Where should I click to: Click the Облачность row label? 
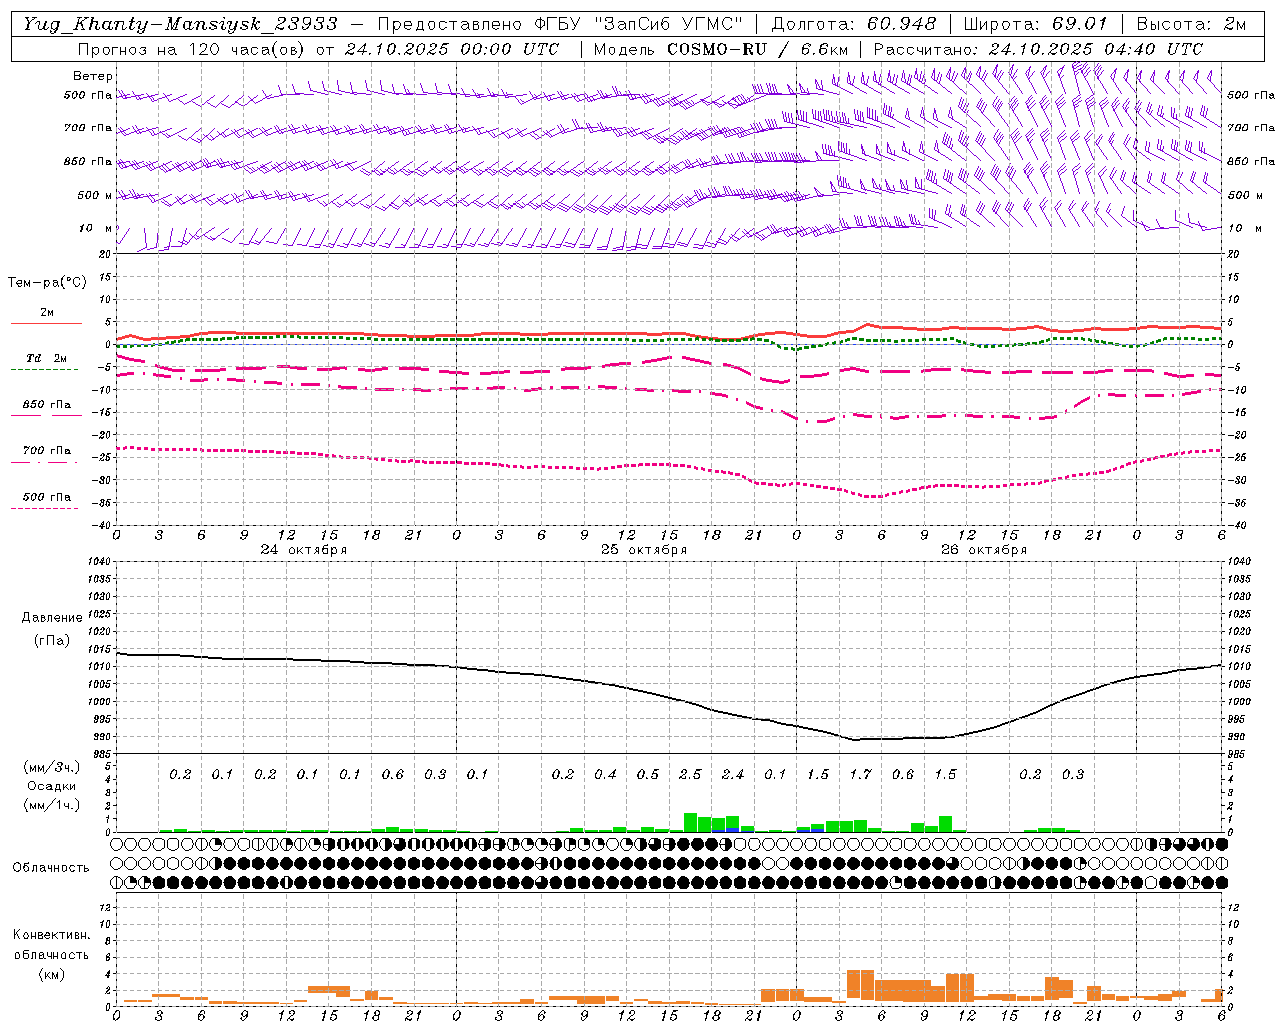click(x=51, y=868)
